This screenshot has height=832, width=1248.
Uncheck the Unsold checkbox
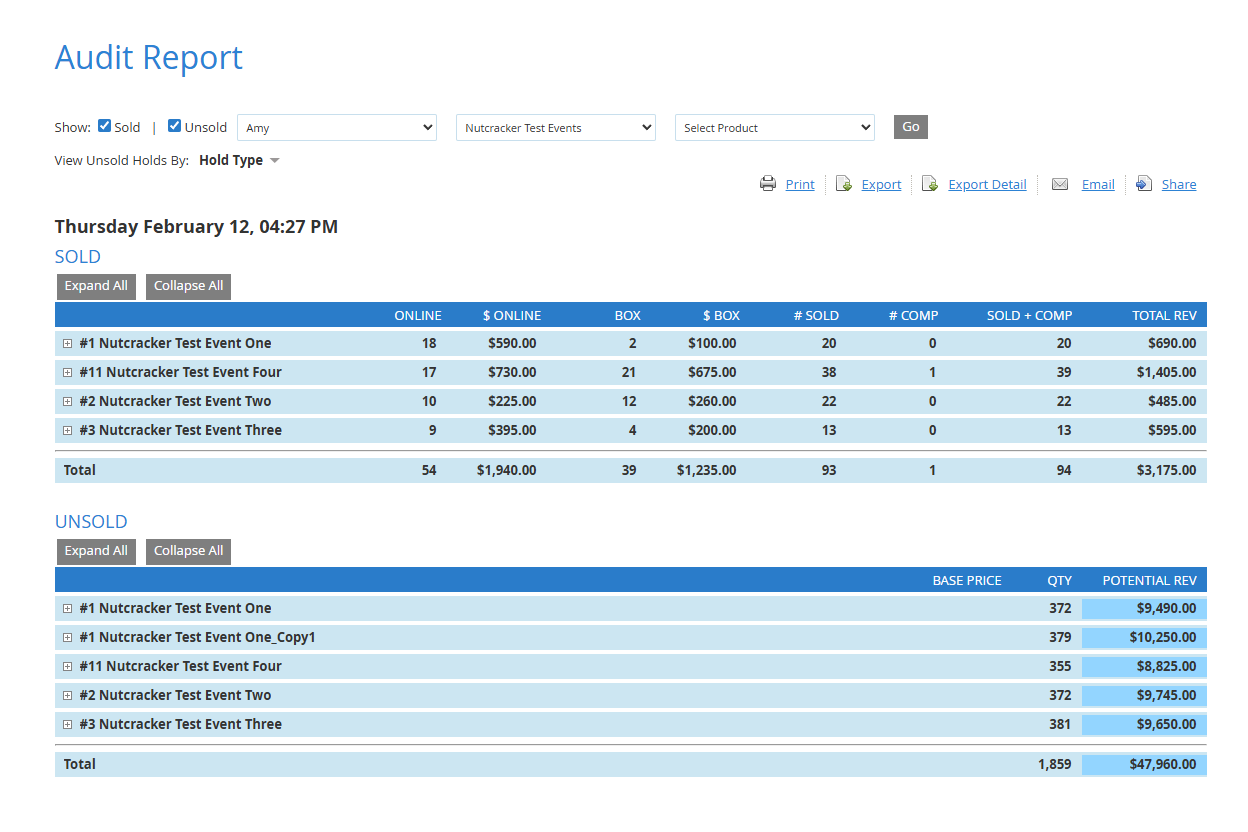(174, 126)
